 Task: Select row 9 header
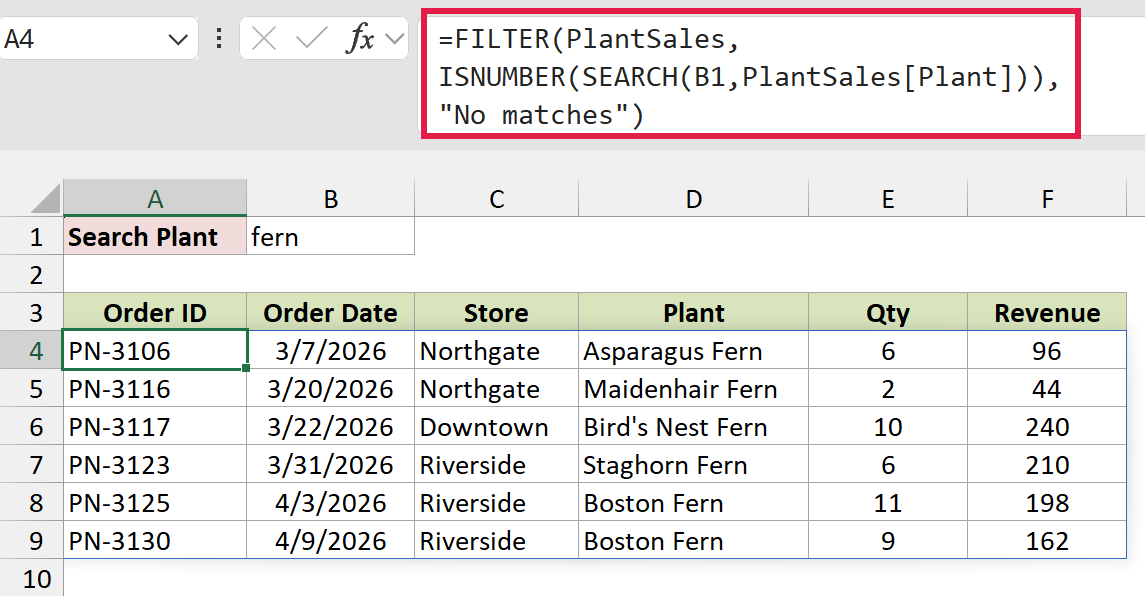click(x=31, y=540)
